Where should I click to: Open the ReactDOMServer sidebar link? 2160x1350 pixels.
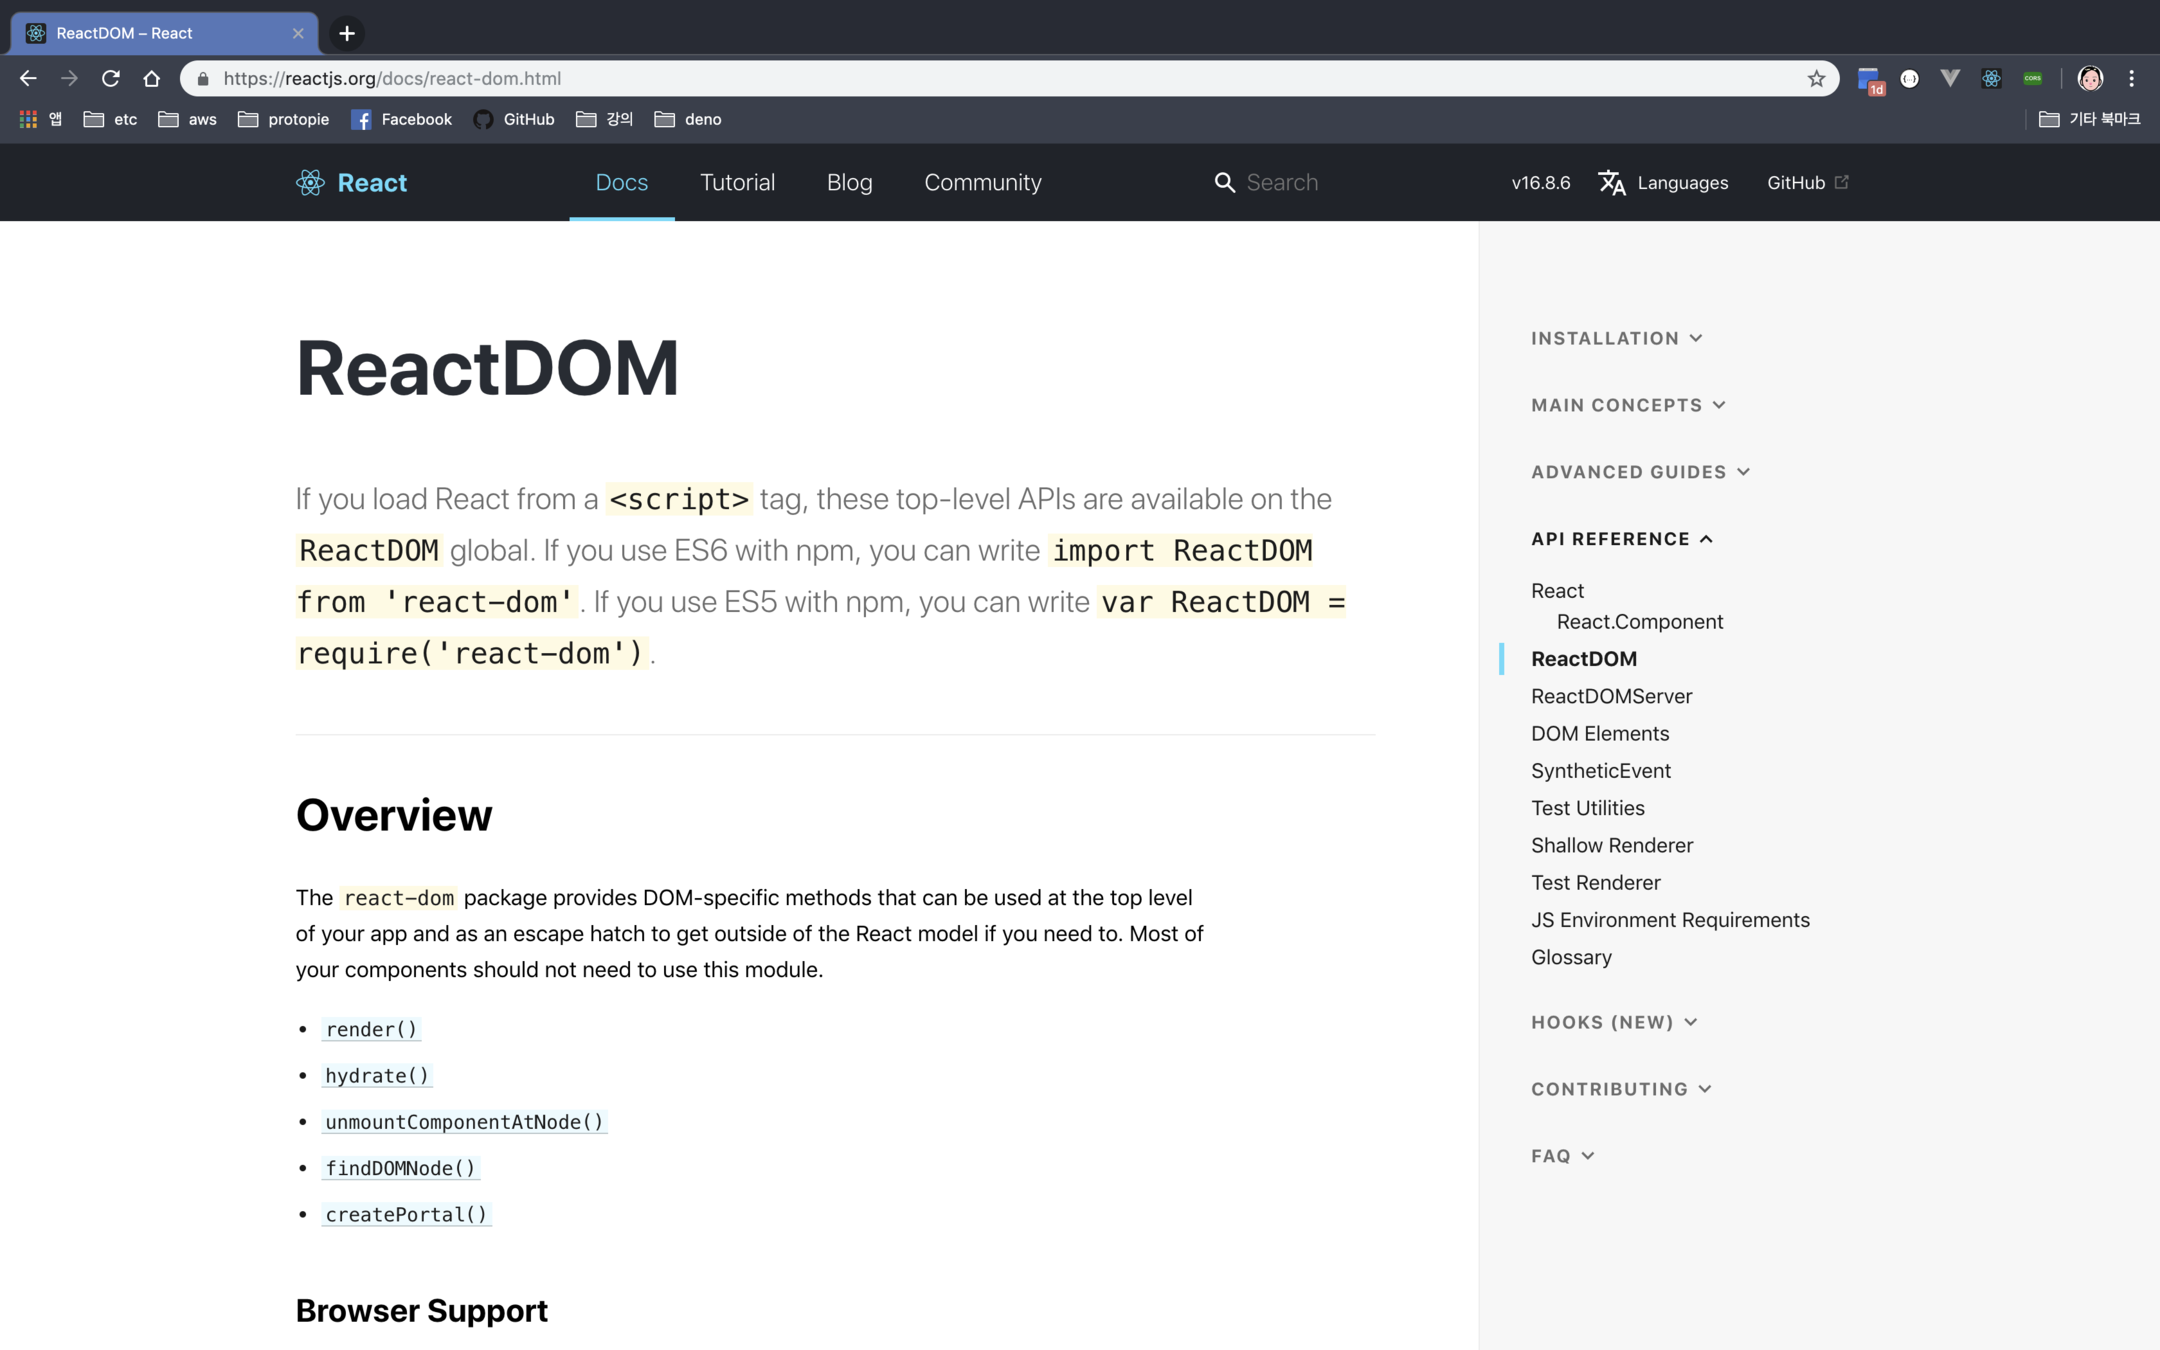tap(1611, 696)
